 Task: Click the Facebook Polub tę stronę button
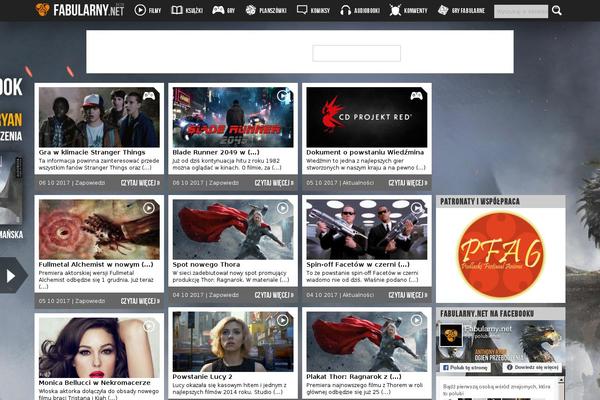(x=465, y=368)
